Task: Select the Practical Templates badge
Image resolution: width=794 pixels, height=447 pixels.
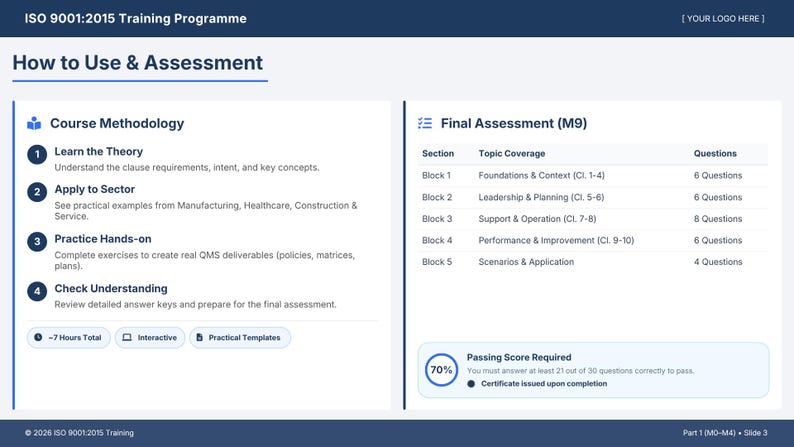Action: 240,338
